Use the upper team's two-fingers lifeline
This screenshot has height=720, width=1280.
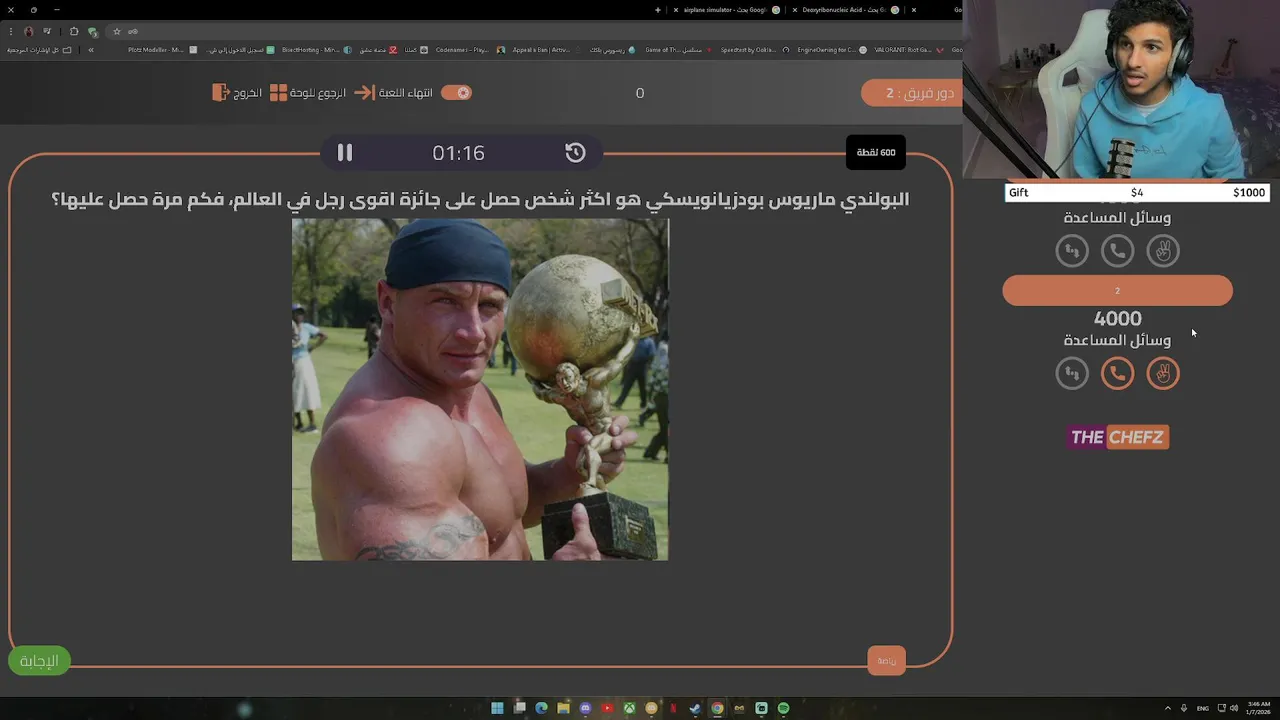click(1163, 251)
